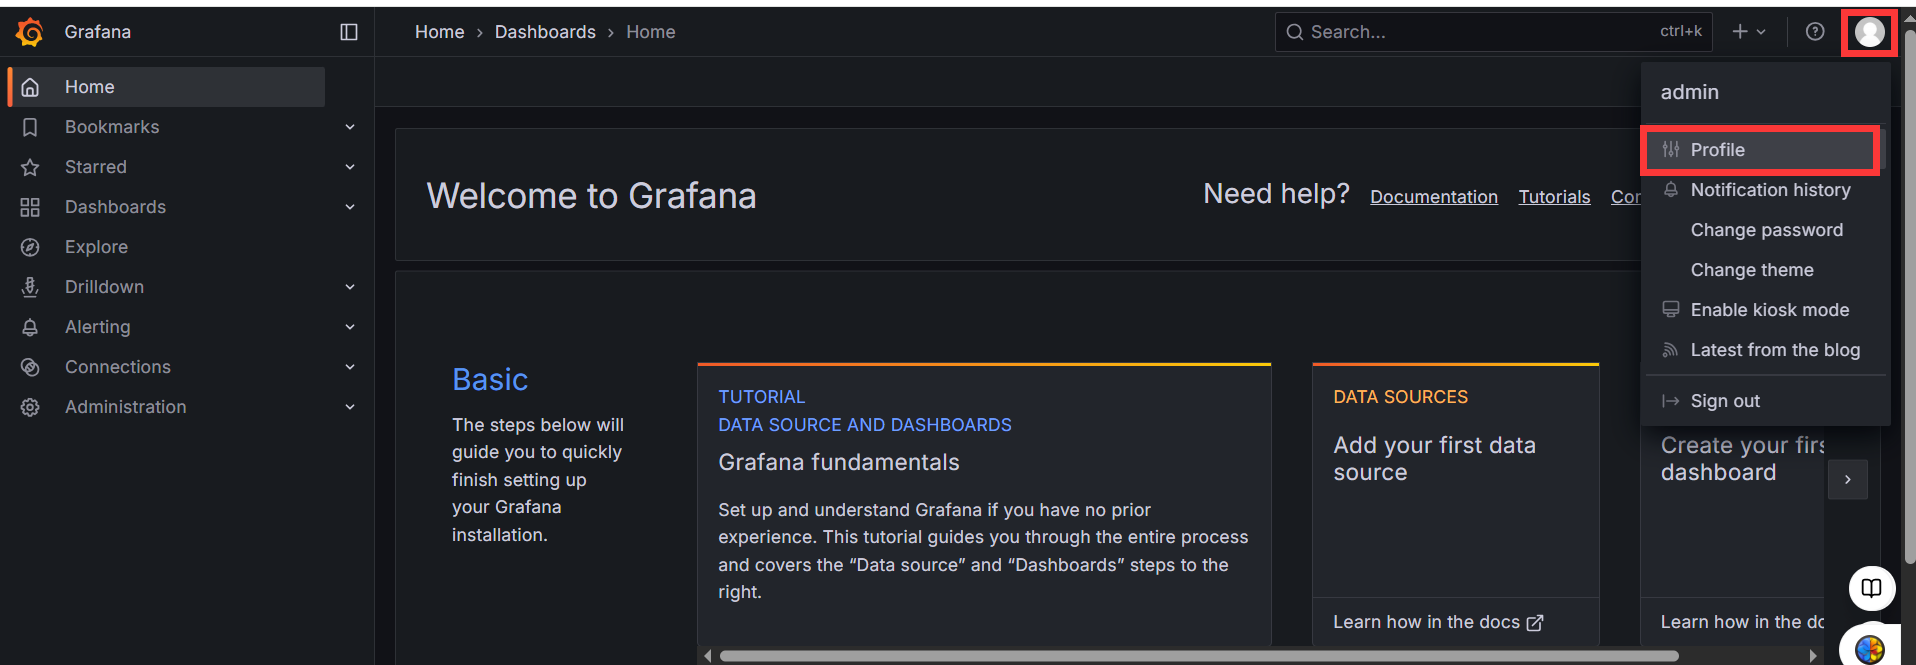
Task: Expand the Starred section chevron
Action: coord(350,167)
